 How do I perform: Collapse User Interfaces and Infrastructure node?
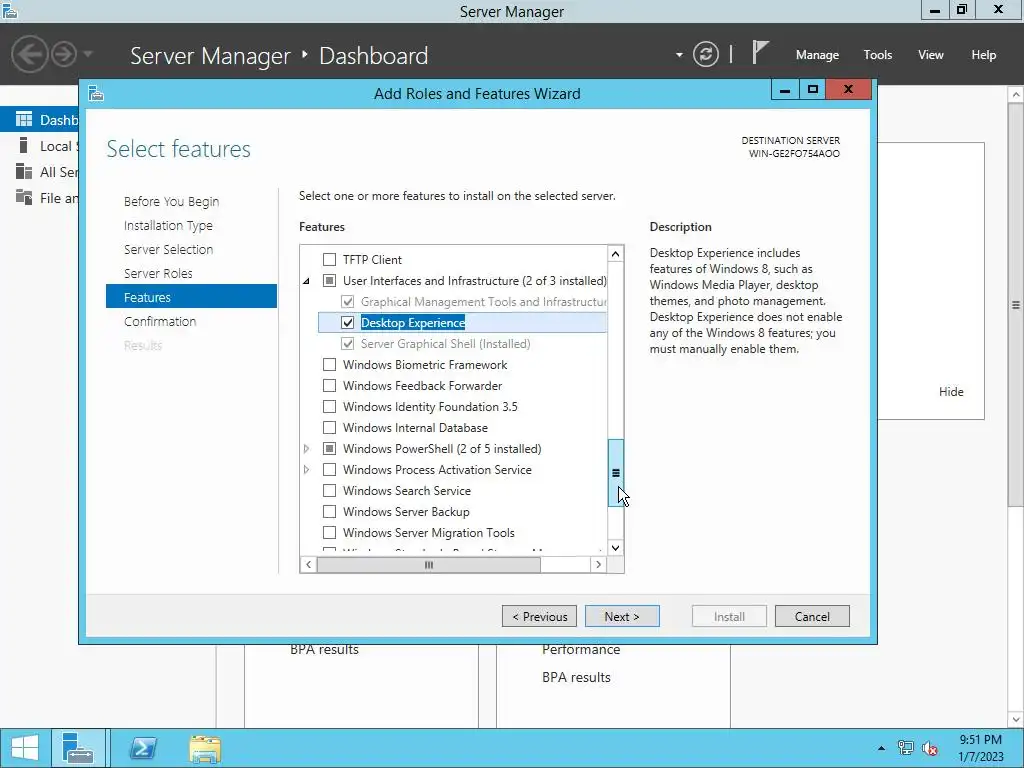[x=306, y=281]
